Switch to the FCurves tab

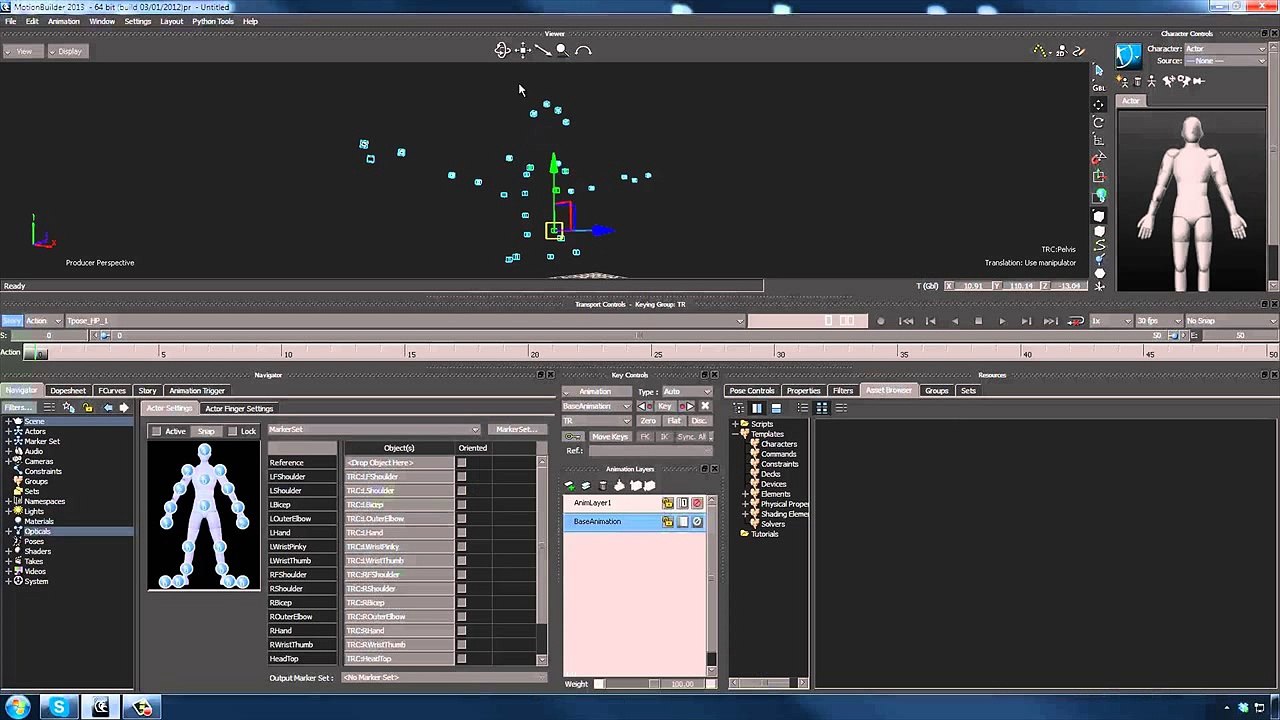[112, 391]
